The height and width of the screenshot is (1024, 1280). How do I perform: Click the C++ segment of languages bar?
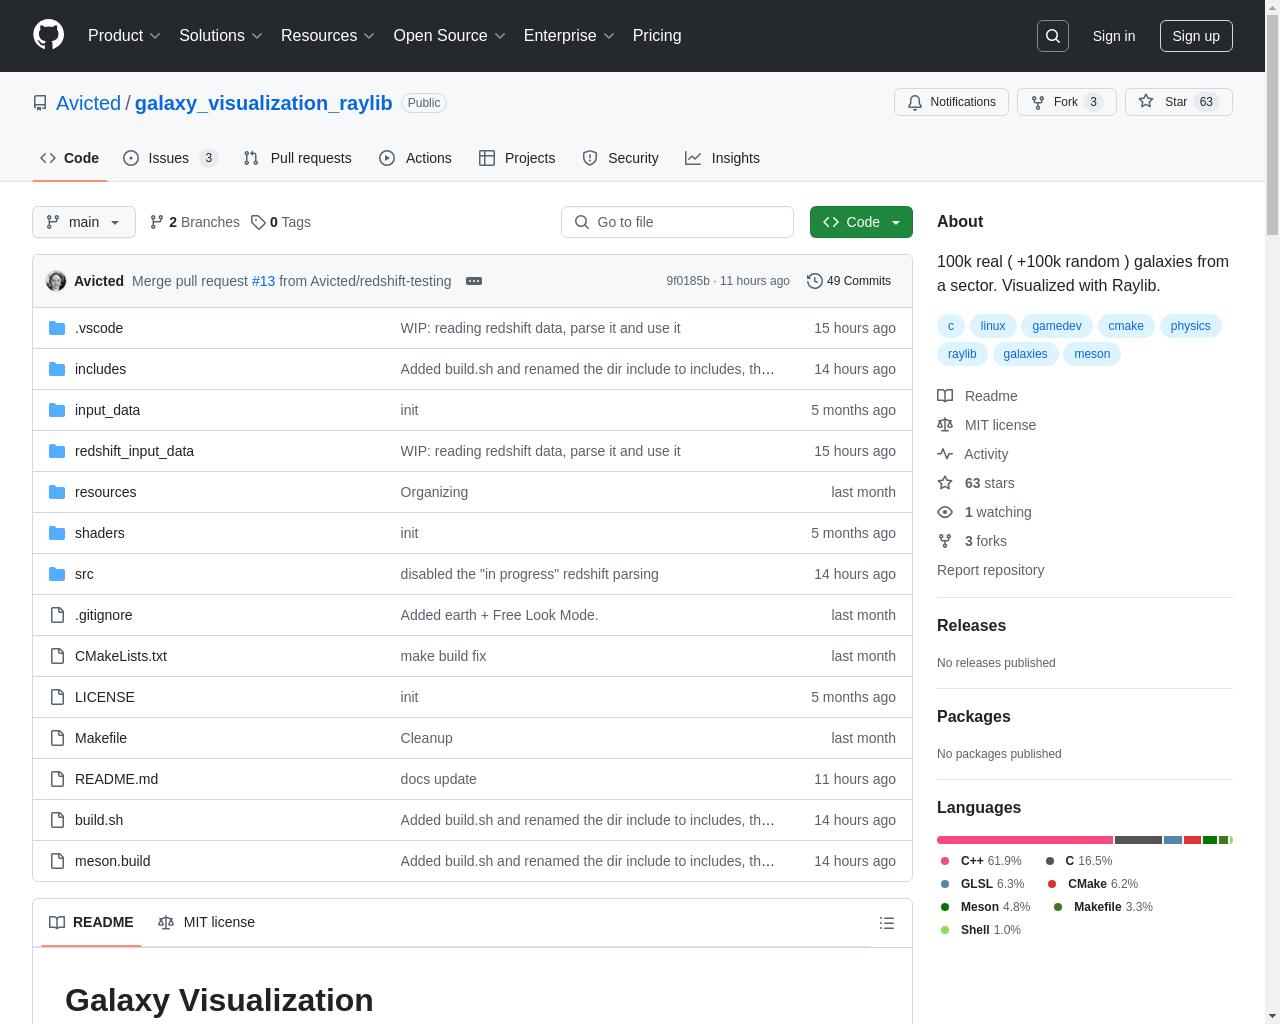click(1025, 840)
